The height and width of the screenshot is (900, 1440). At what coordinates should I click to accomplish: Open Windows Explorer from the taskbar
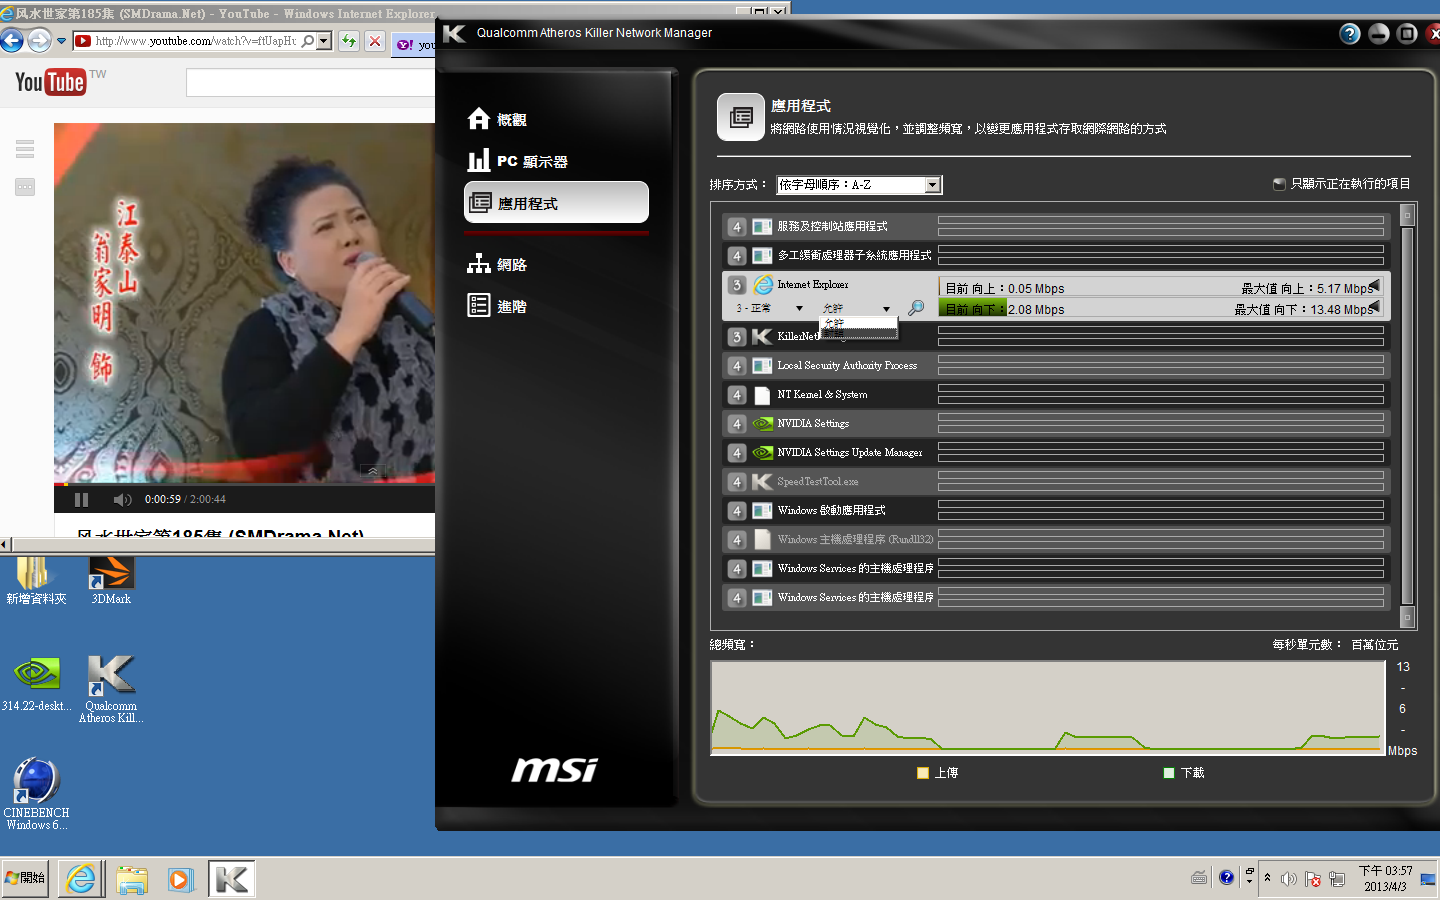(x=131, y=879)
